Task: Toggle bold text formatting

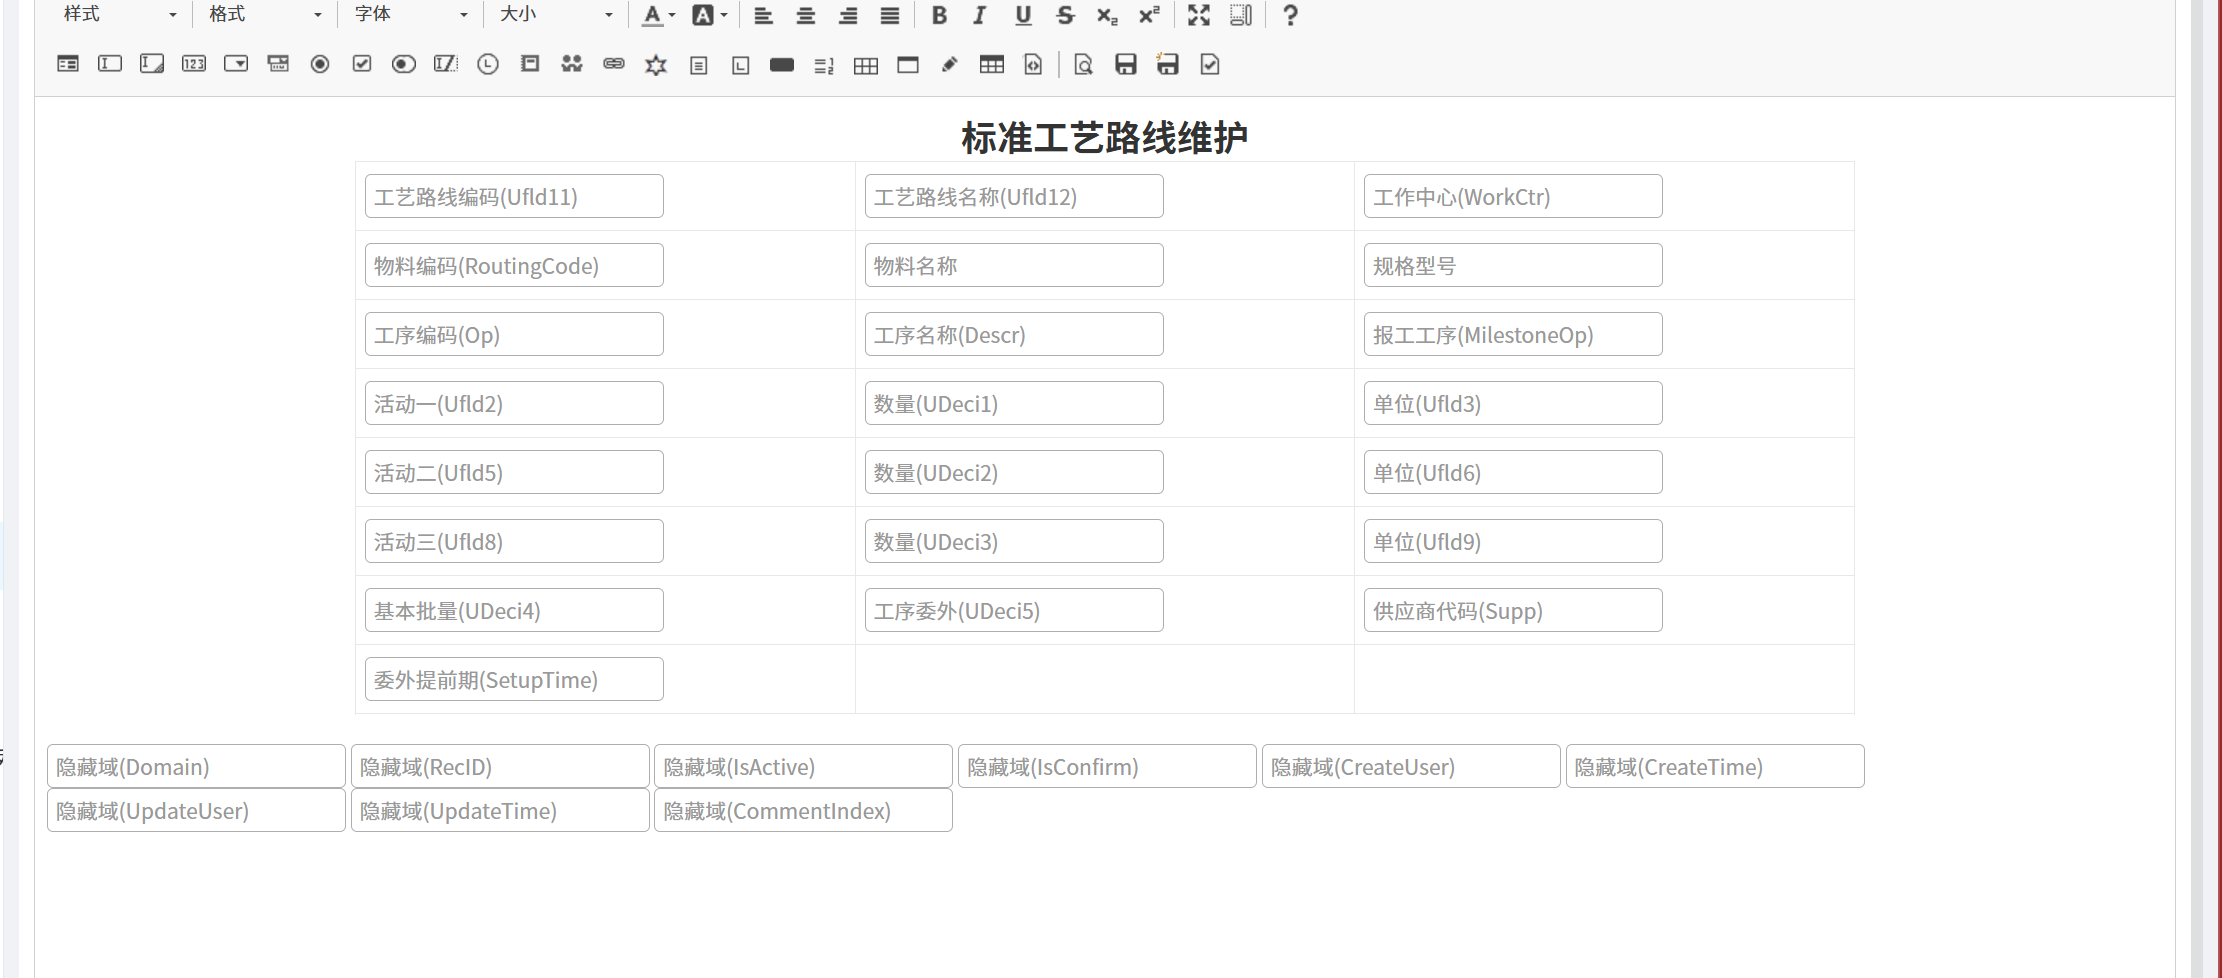Action: coord(939,15)
